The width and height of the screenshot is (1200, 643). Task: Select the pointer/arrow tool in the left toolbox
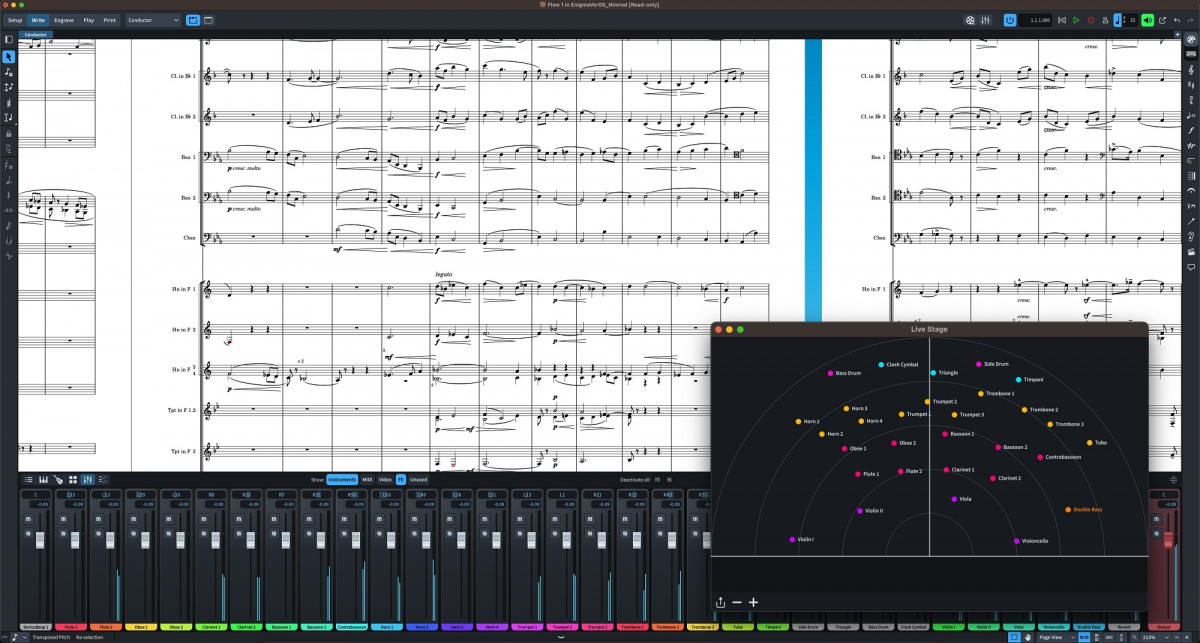point(10,57)
